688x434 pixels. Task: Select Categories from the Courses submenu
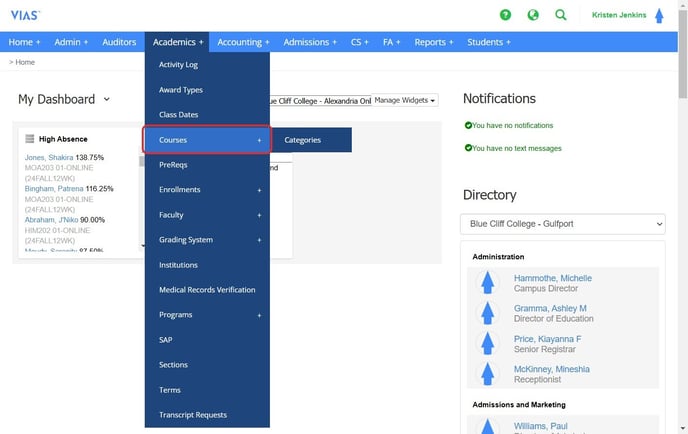point(303,140)
